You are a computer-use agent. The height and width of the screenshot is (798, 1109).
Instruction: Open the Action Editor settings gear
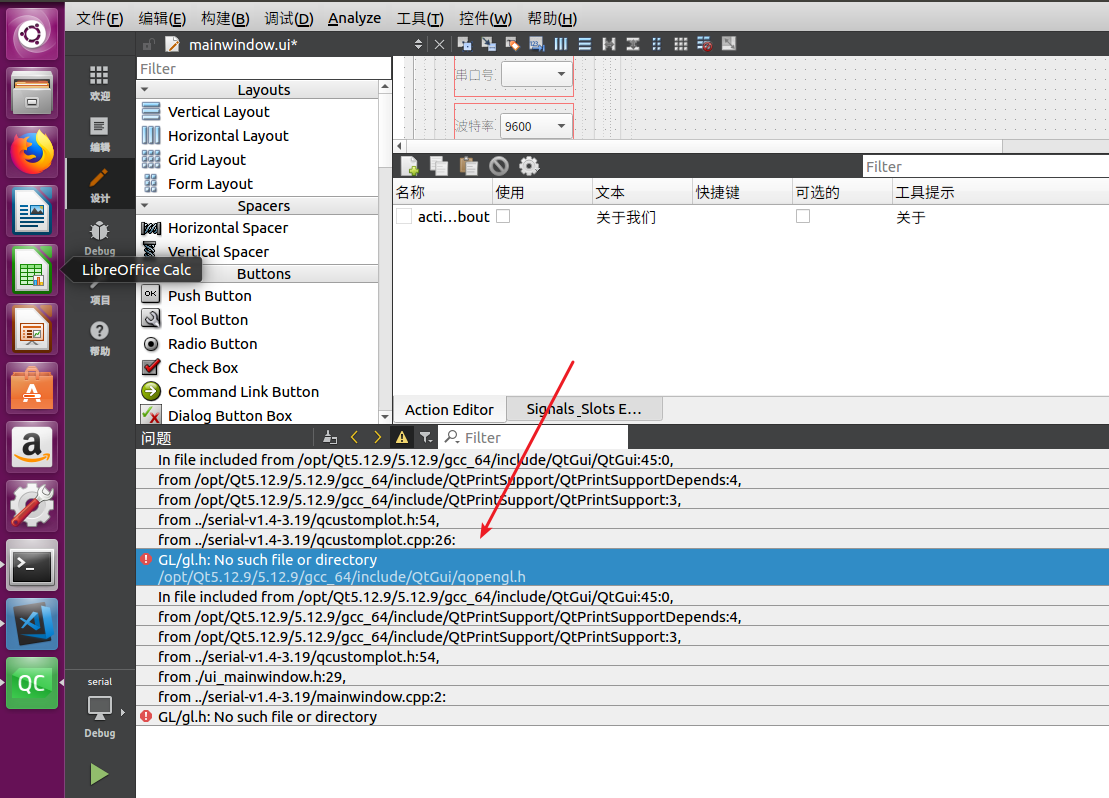tap(529, 165)
